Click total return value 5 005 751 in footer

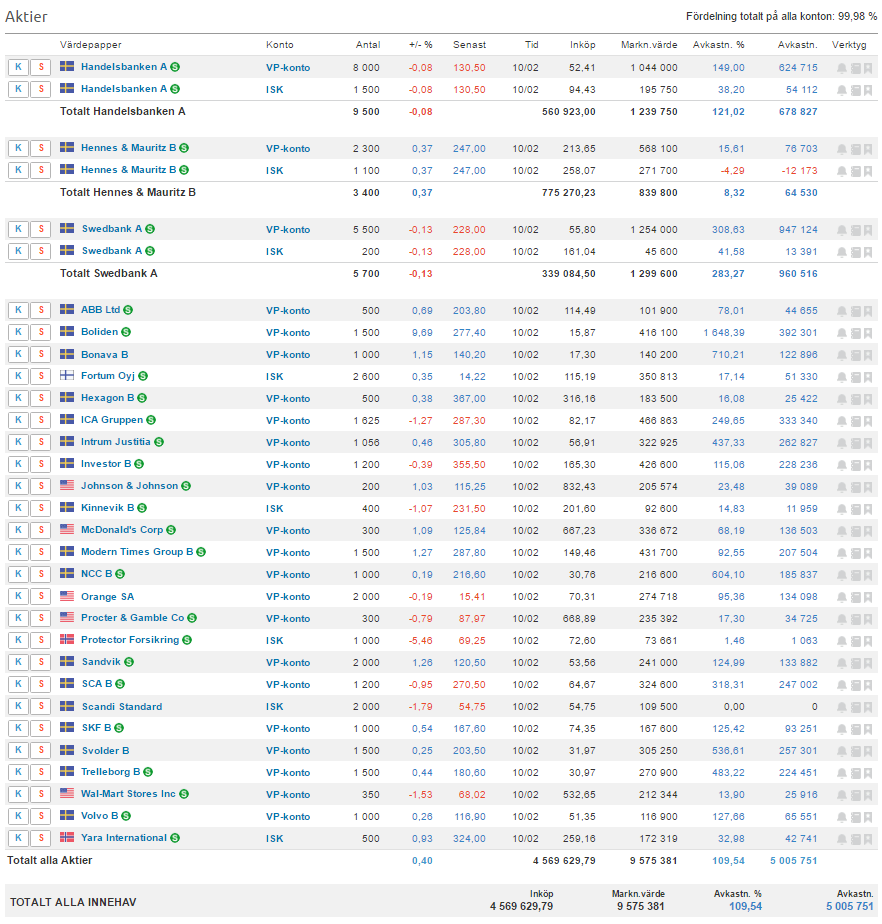click(849, 906)
